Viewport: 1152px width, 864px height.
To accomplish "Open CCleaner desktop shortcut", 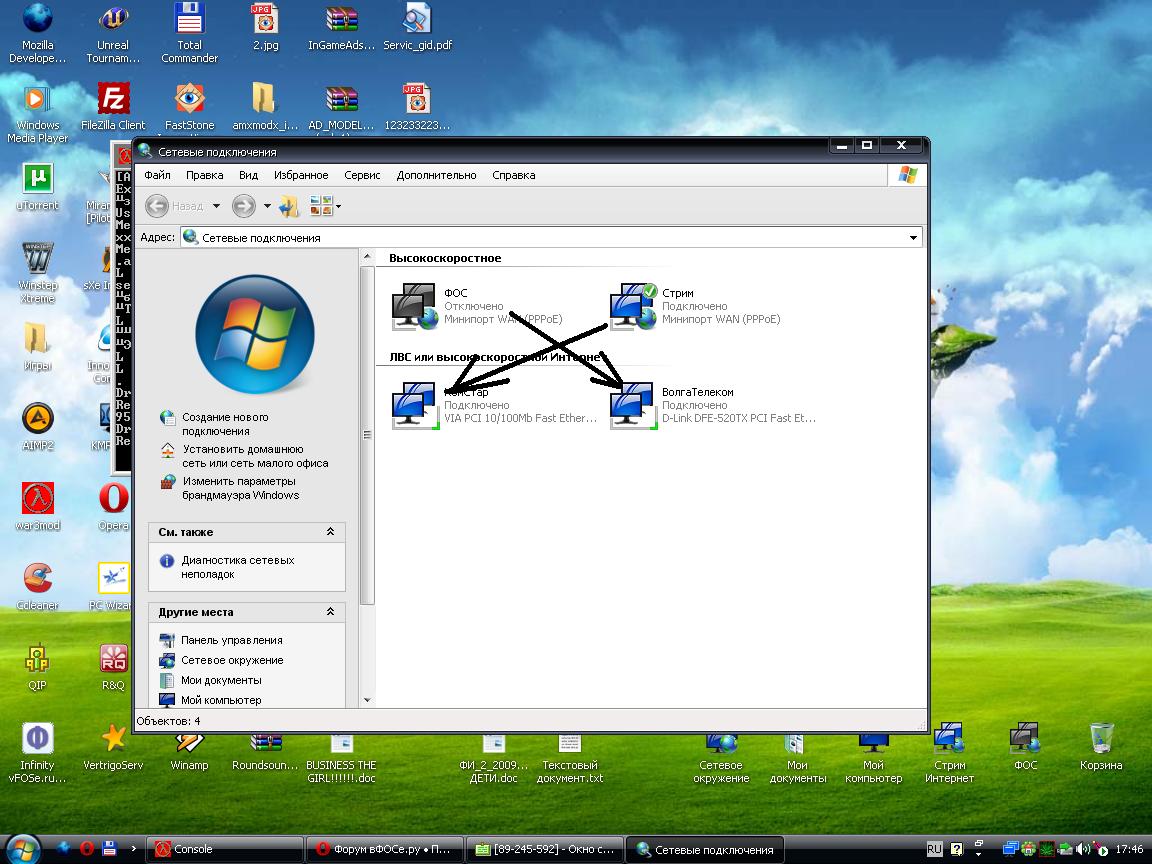I will [38, 578].
